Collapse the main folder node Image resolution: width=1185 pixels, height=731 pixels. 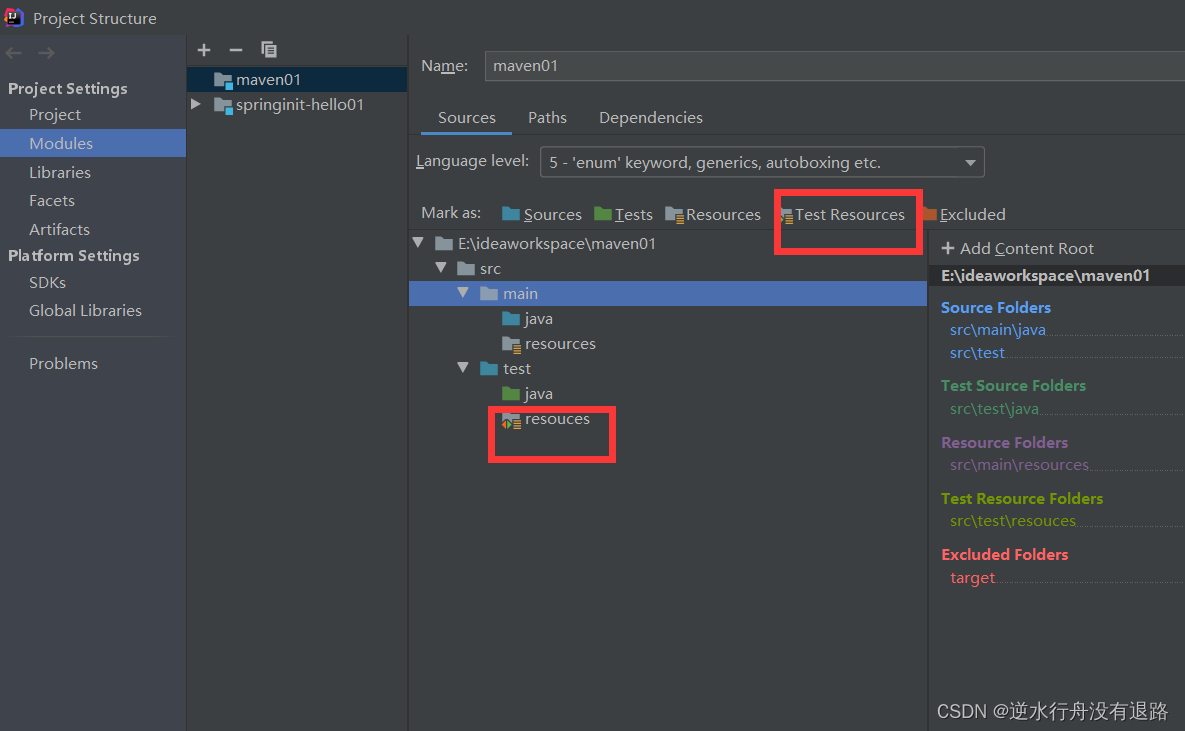[463, 293]
